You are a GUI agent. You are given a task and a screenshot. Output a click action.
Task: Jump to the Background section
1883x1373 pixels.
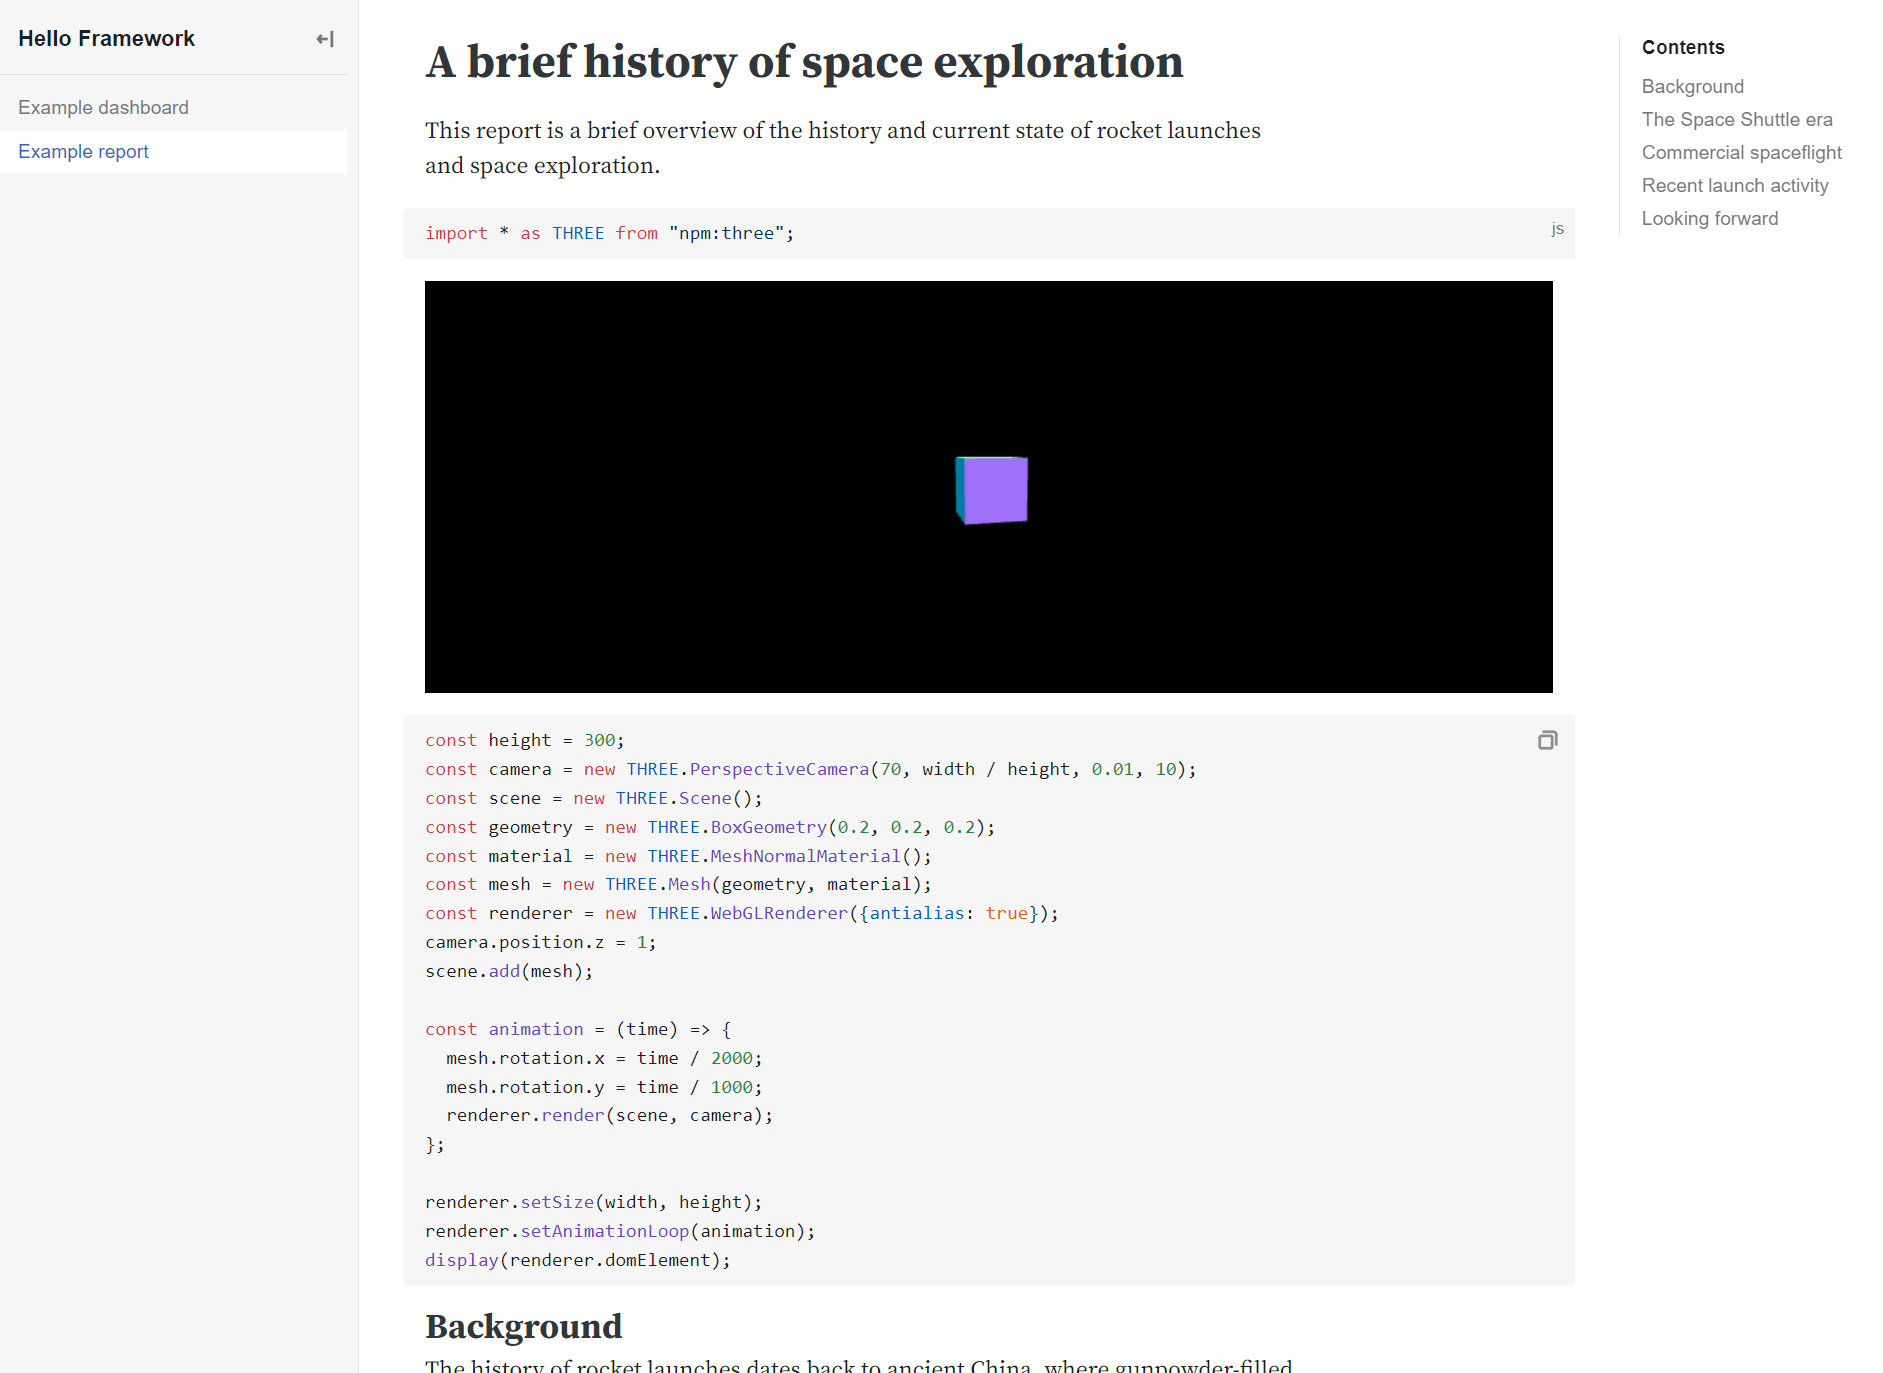[x=1692, y=87]
